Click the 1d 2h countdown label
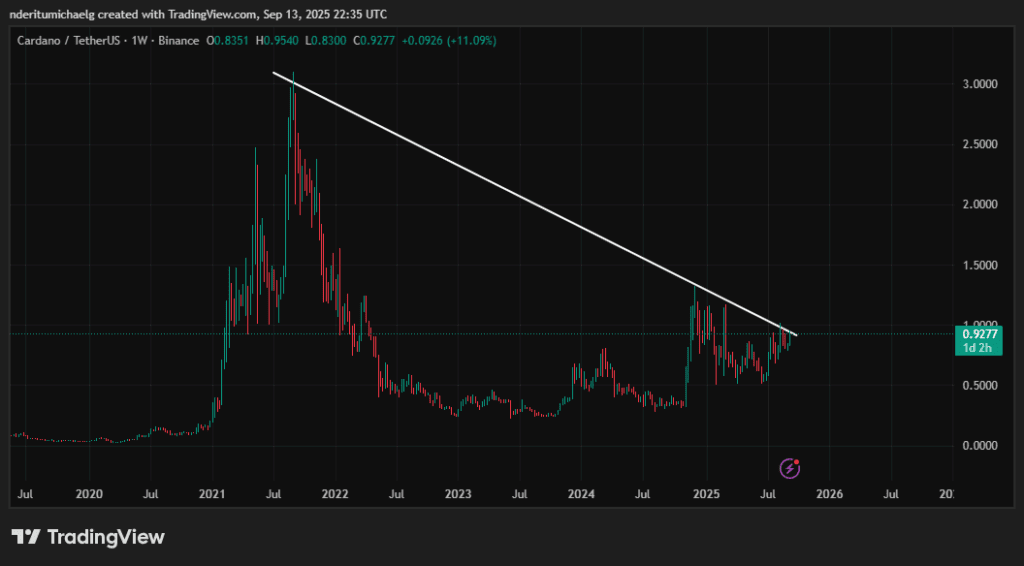The width and height of the screenshot is (1024, 566). (x=979, y=348)
